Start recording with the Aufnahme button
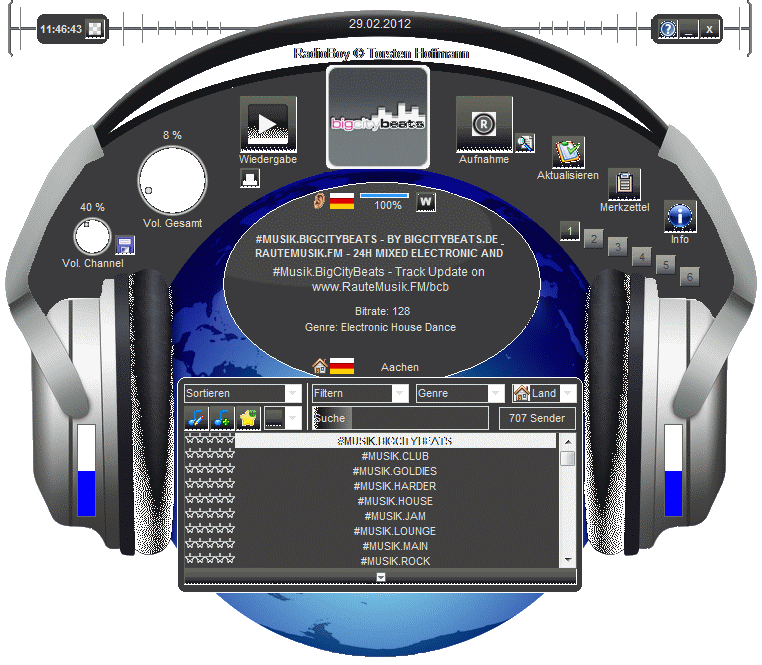 coord(484,124)
